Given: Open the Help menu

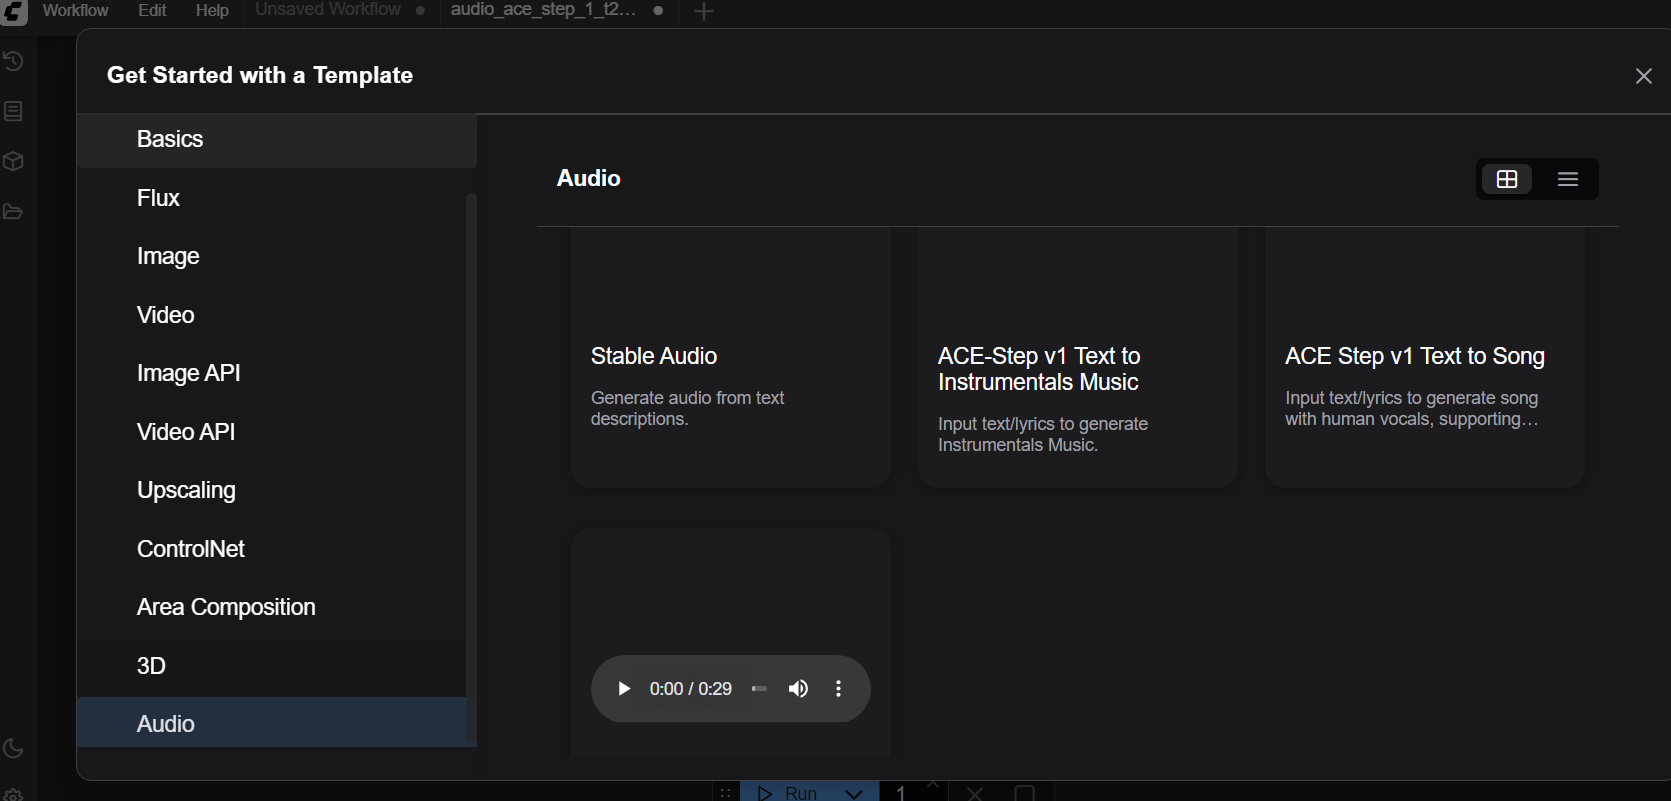Looking at the screenshot, I should (212, 10).
